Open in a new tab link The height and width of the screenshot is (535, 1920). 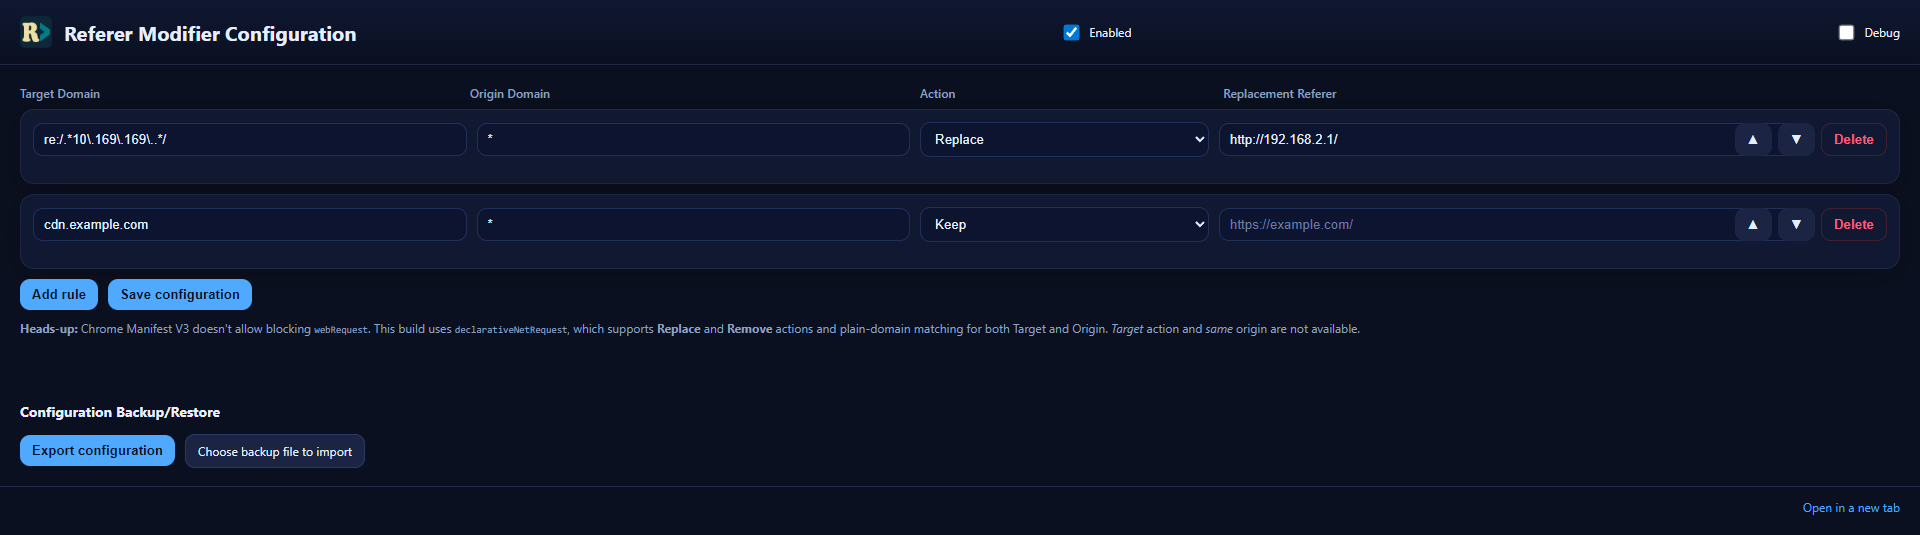pyautogui.click(x=1850, y=508)
